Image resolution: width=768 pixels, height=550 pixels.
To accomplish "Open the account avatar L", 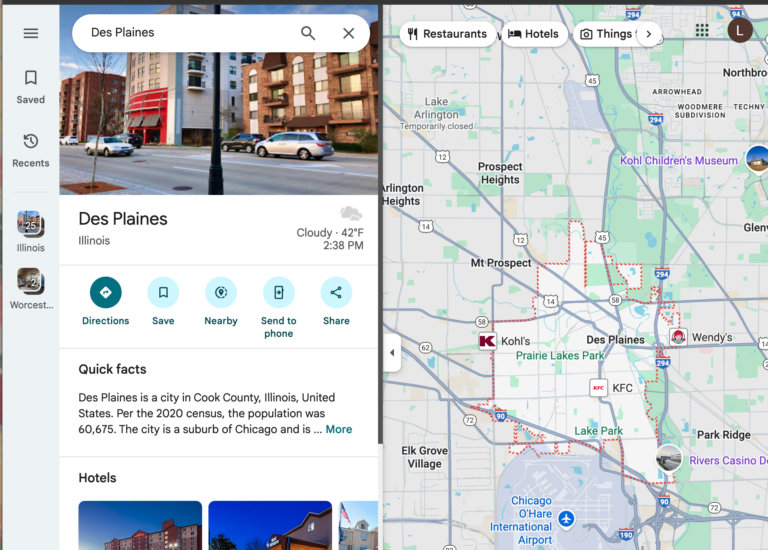I will [x=740, y=30].
